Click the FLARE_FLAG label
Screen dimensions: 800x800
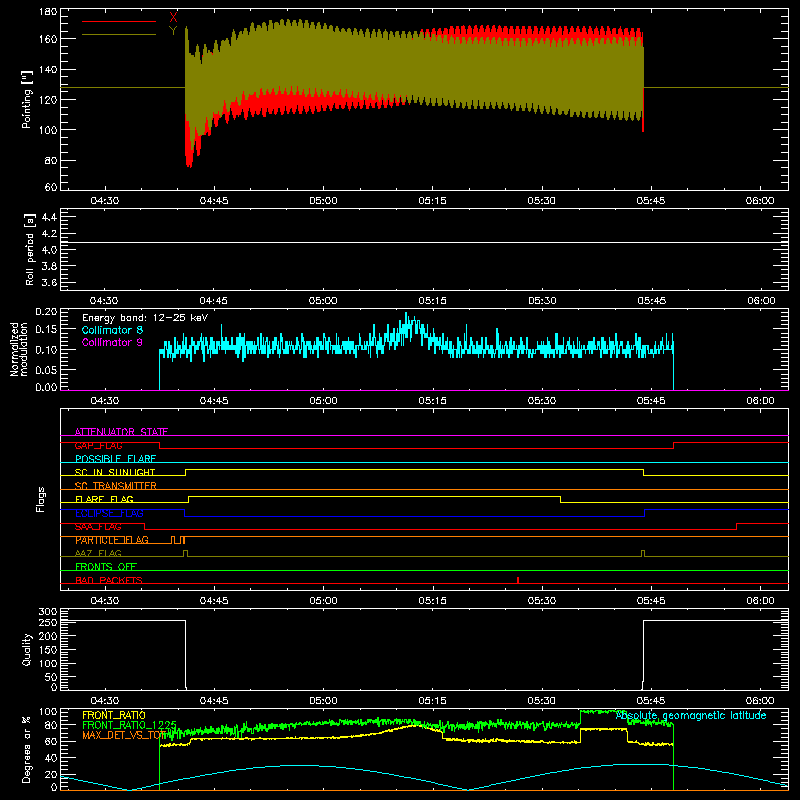[x=104, y=499]
